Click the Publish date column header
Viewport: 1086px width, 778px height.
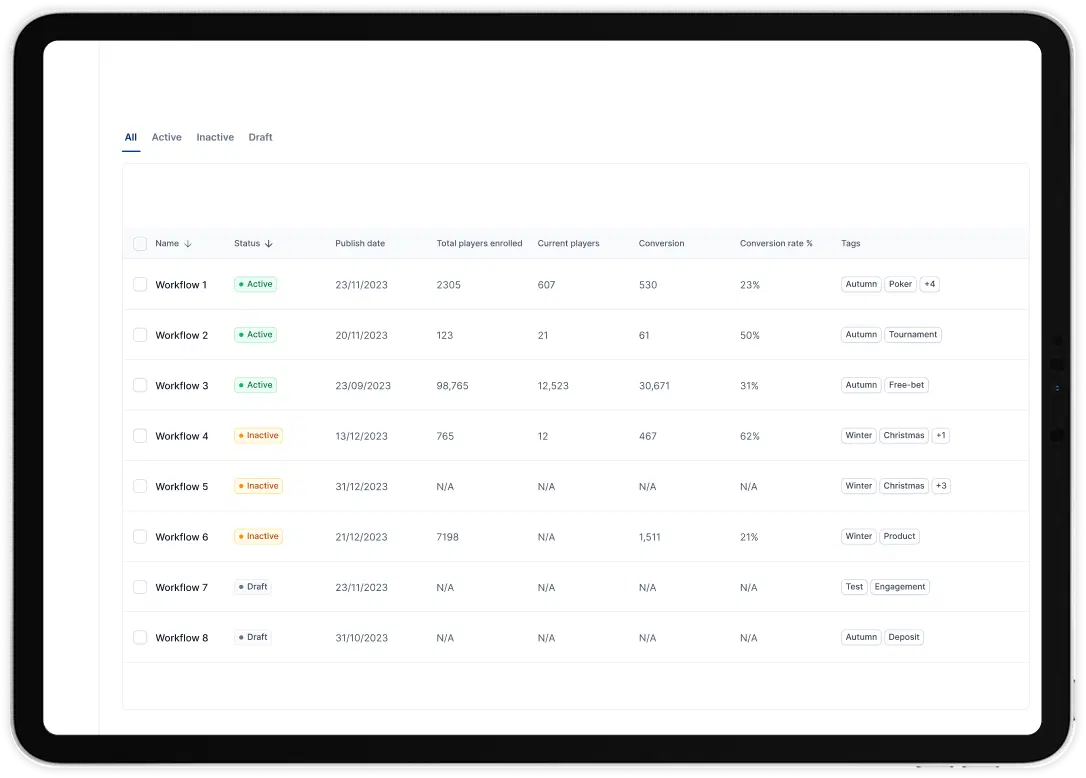coord(360,244)
